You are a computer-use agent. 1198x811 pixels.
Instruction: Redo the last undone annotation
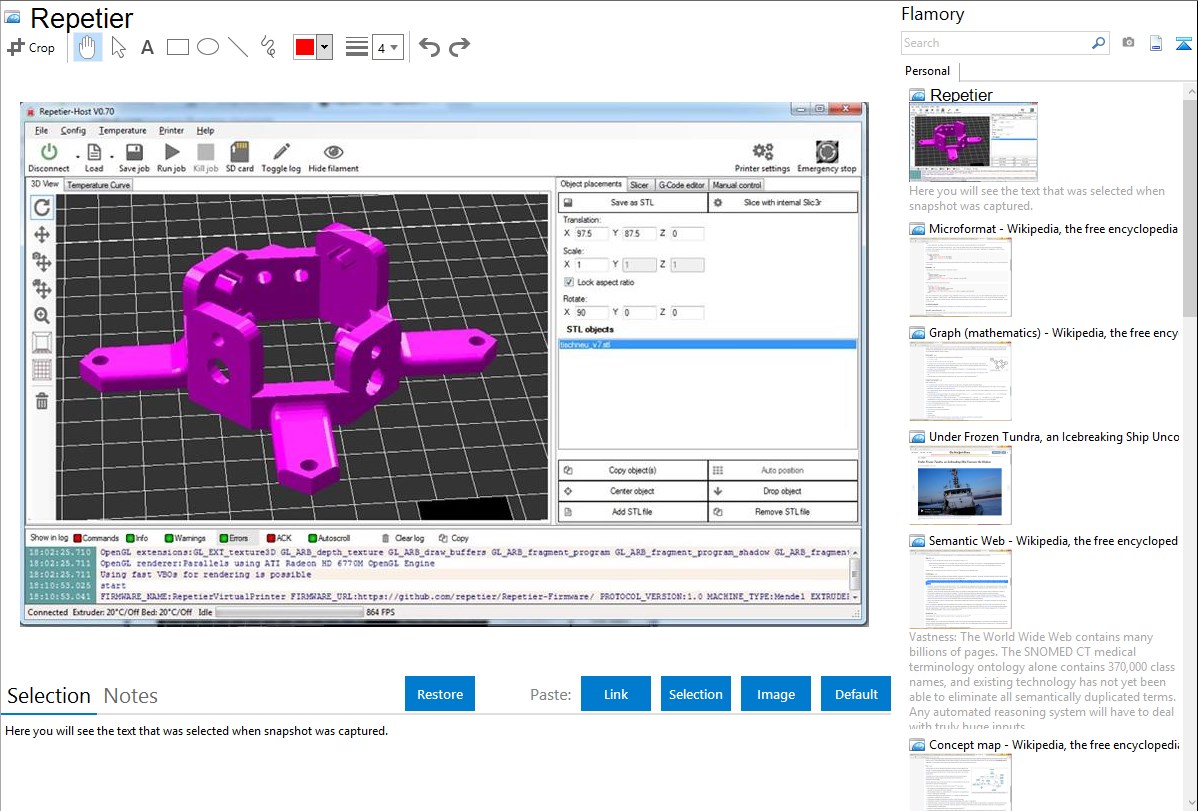[x=459, y=47]
